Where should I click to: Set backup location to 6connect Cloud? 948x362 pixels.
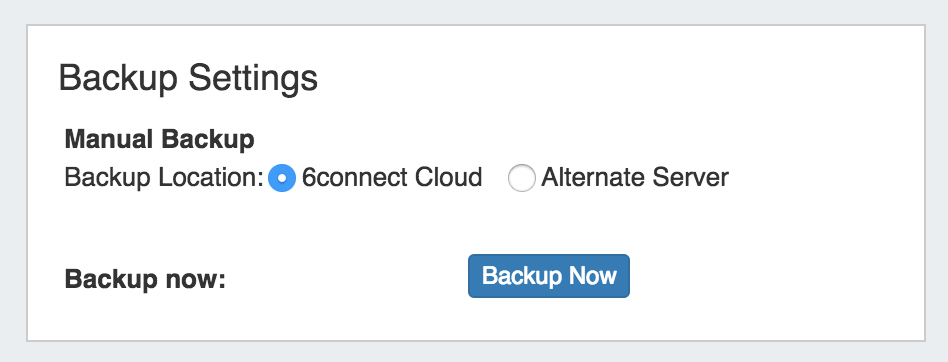point(281,179)
